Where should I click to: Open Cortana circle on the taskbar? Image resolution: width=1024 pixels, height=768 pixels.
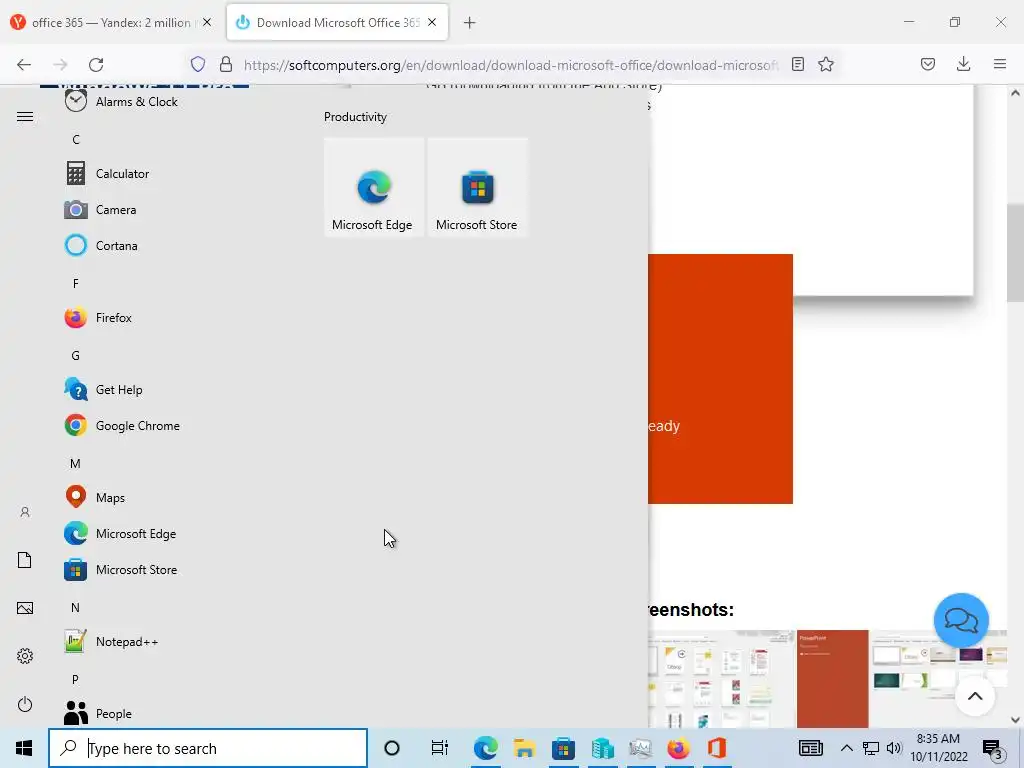[x=392, y=748]
